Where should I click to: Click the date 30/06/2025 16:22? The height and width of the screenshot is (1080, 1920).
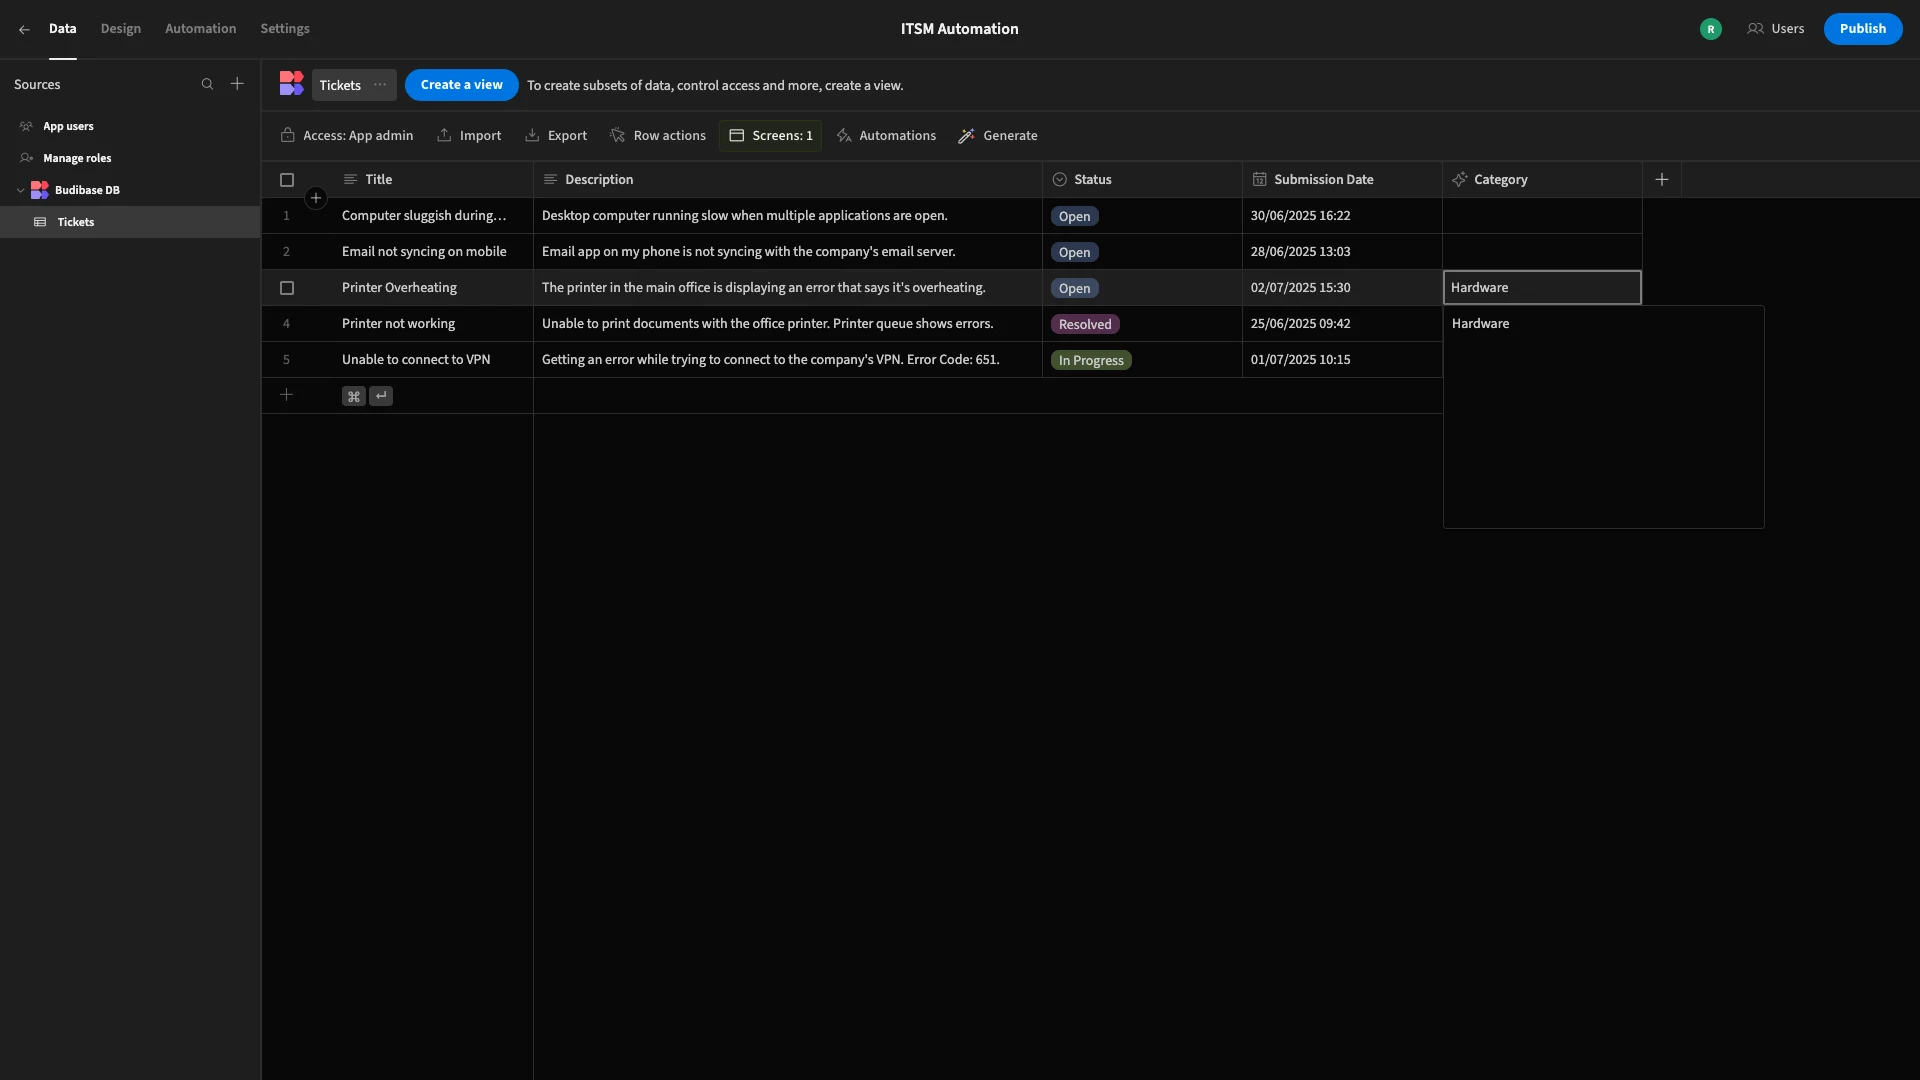(1300, 216)
